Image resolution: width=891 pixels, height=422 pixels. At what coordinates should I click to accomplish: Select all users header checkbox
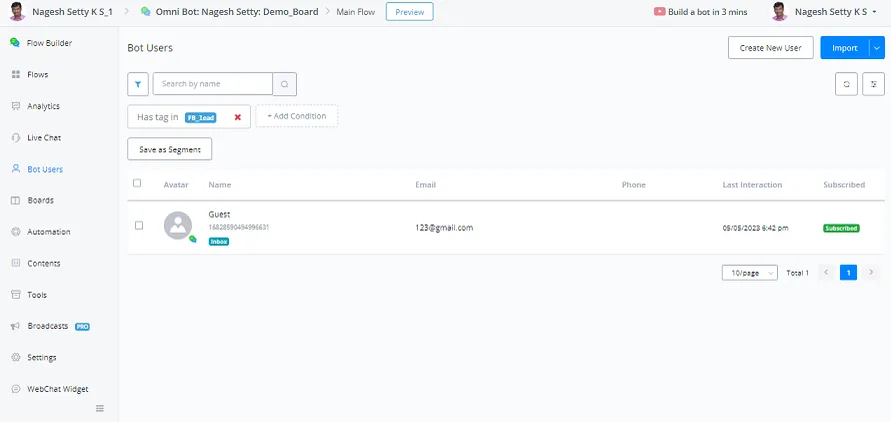(137, 183)
